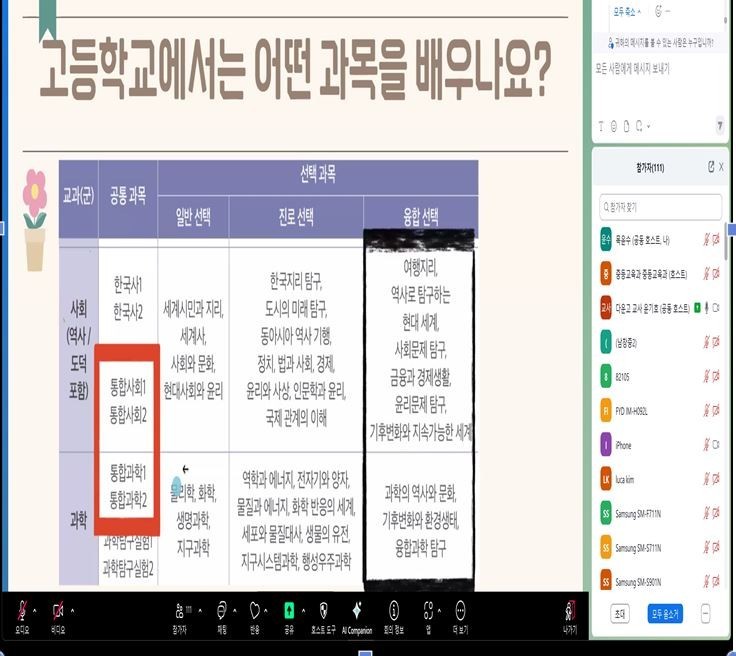Open the 앱 apps icon
This screenshot has width=736, height=656.
point(428,610)
